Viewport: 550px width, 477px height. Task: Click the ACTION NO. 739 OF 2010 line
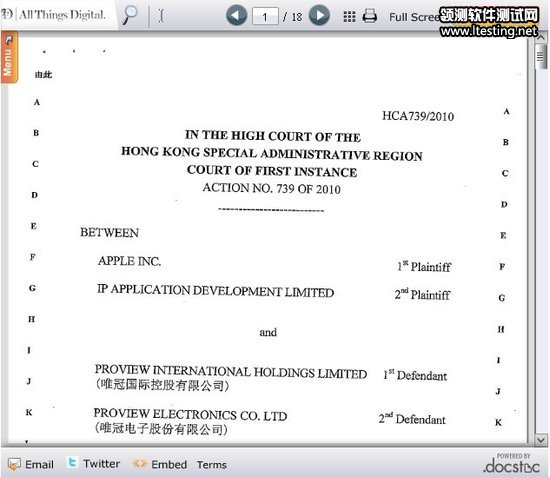click(271, 188)
